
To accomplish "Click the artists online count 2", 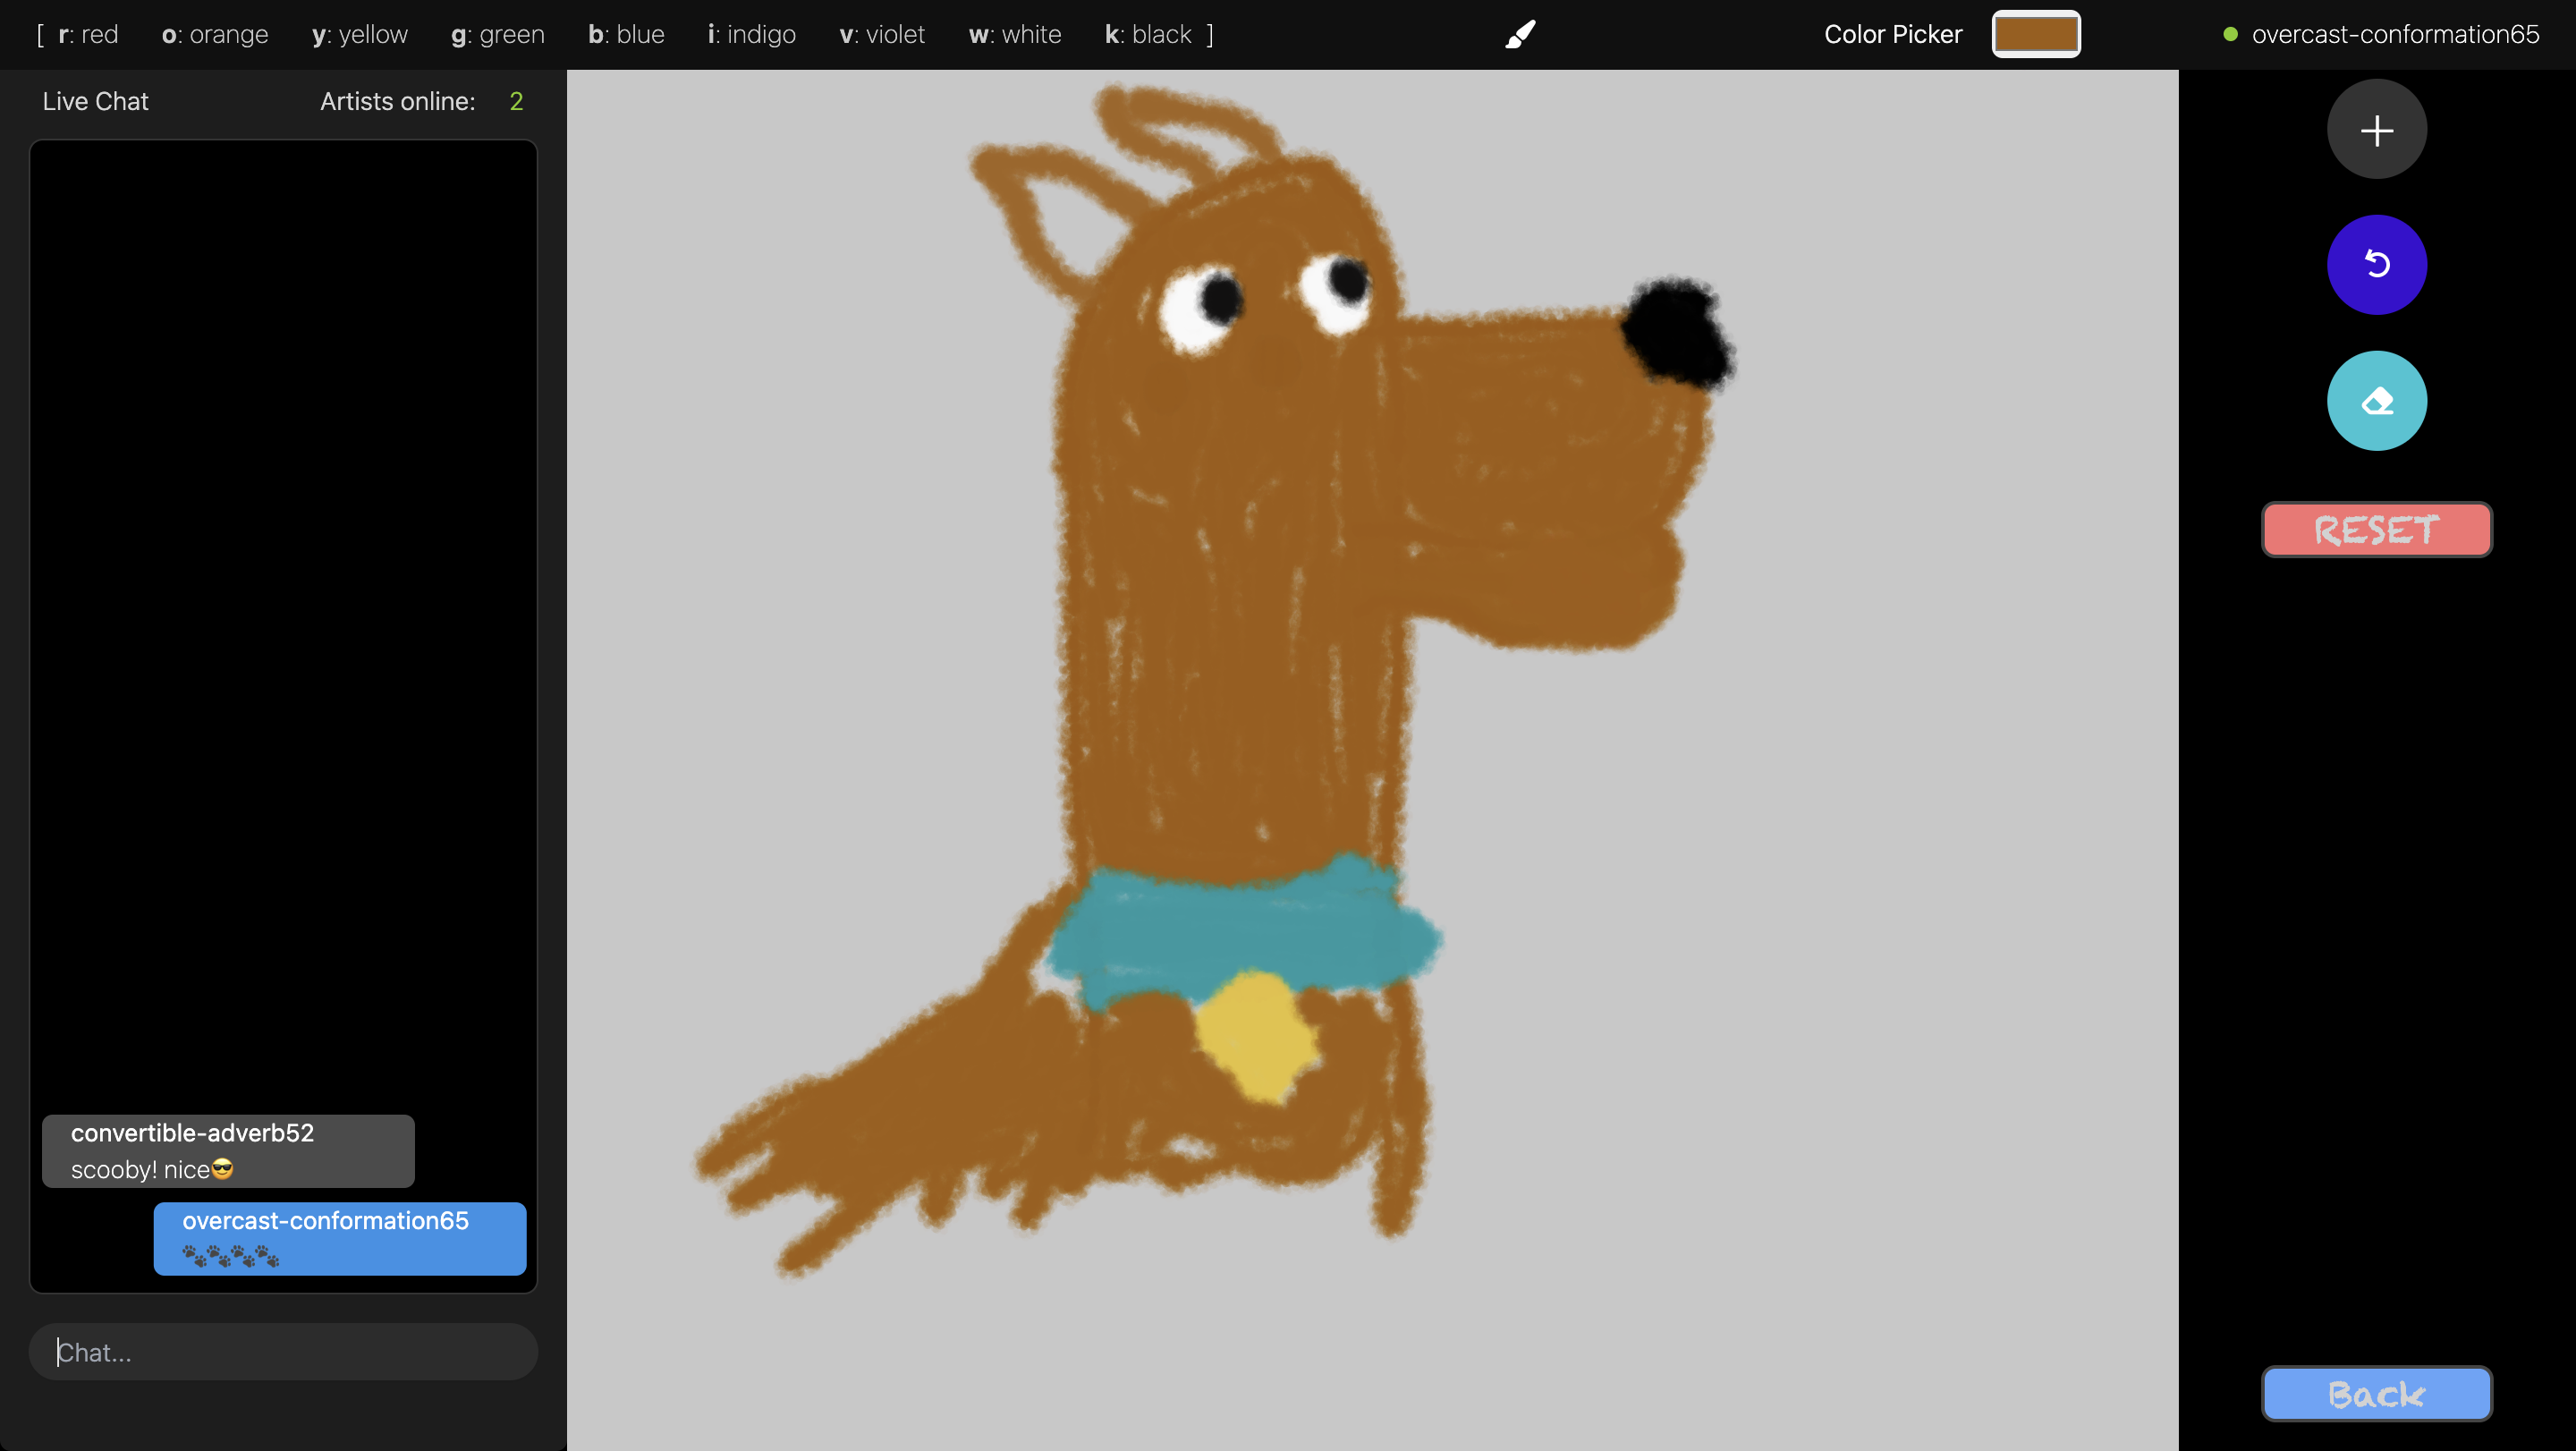I will pyautogui.click(x=516, y=101).
